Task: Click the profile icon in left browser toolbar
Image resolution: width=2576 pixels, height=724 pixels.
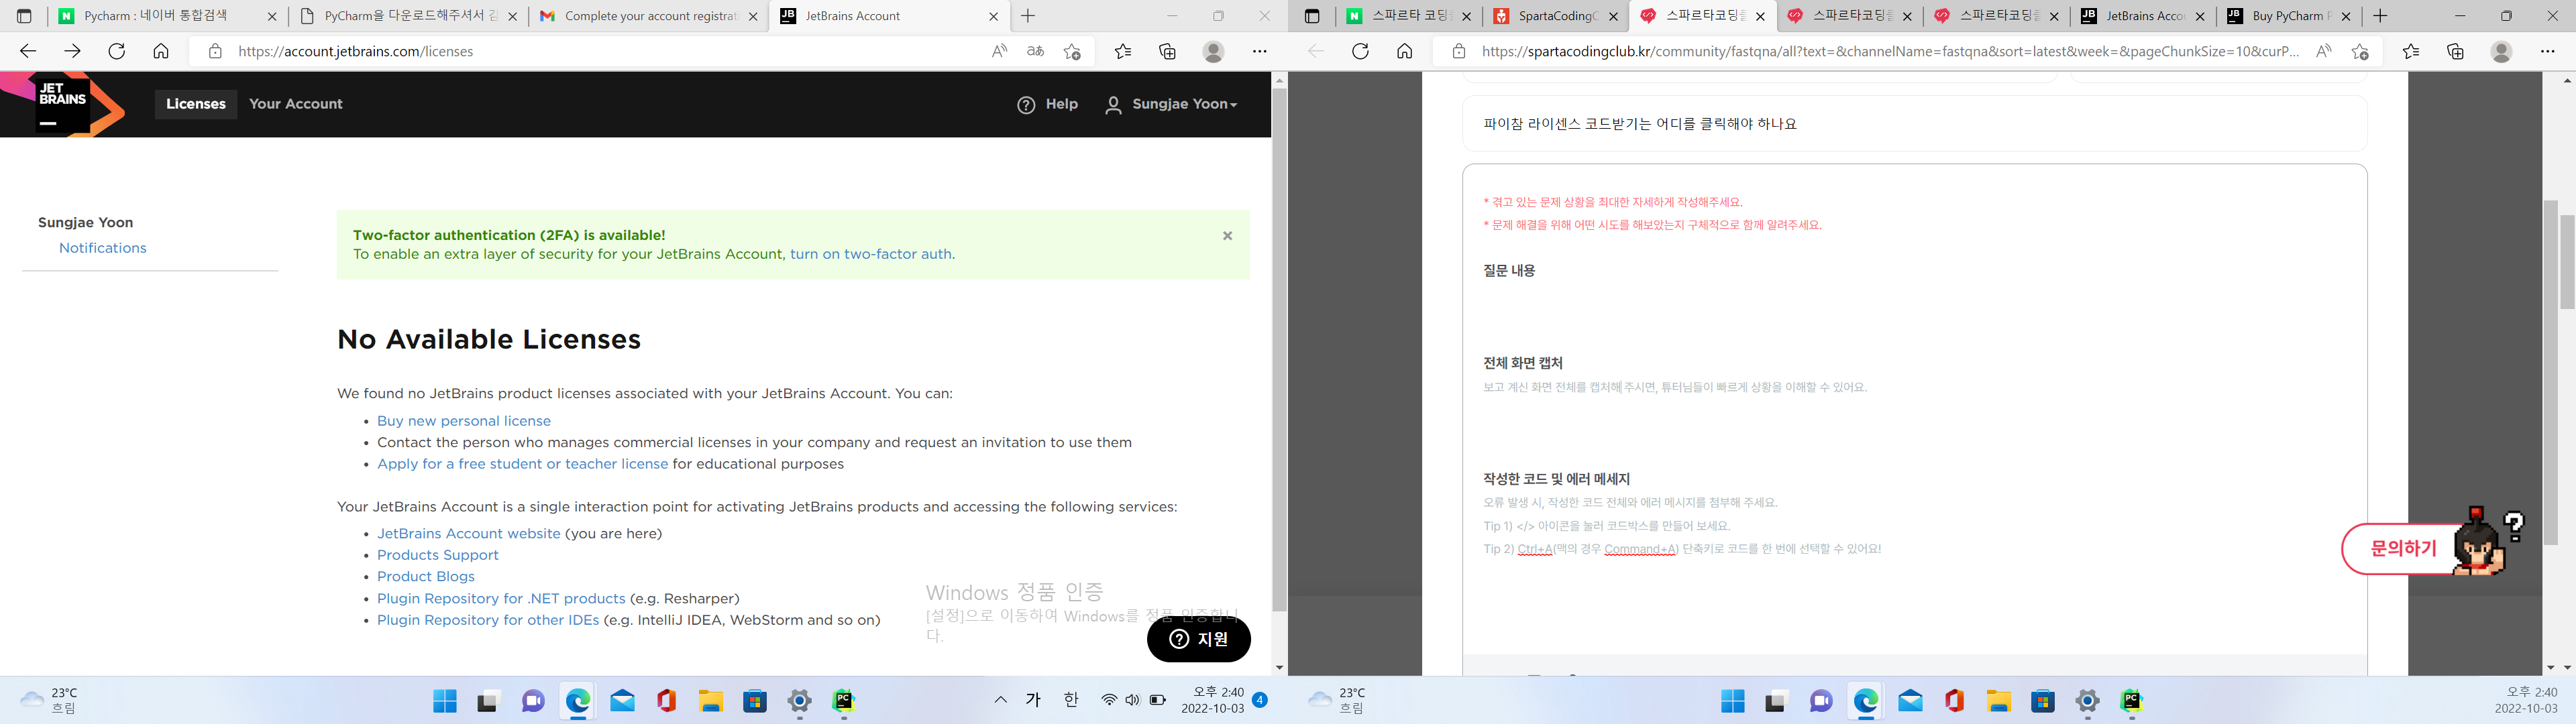Action: 1213,51
